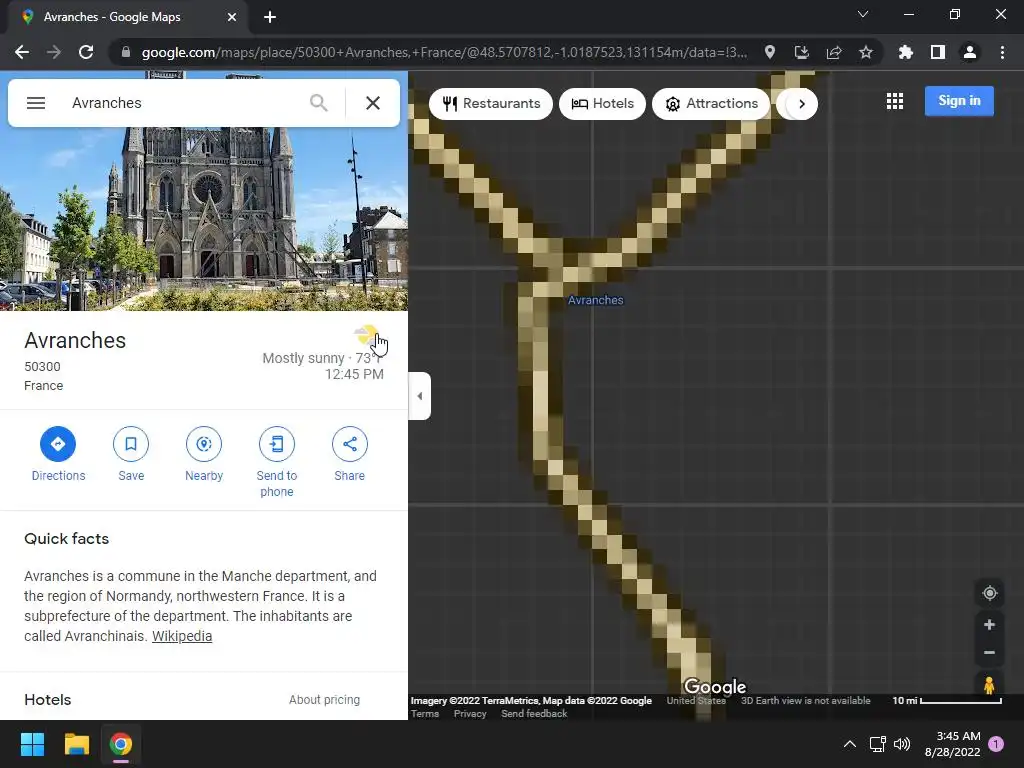Toggle the map scale units
The width and height of the screenshot is (1024, 768).
947,701
